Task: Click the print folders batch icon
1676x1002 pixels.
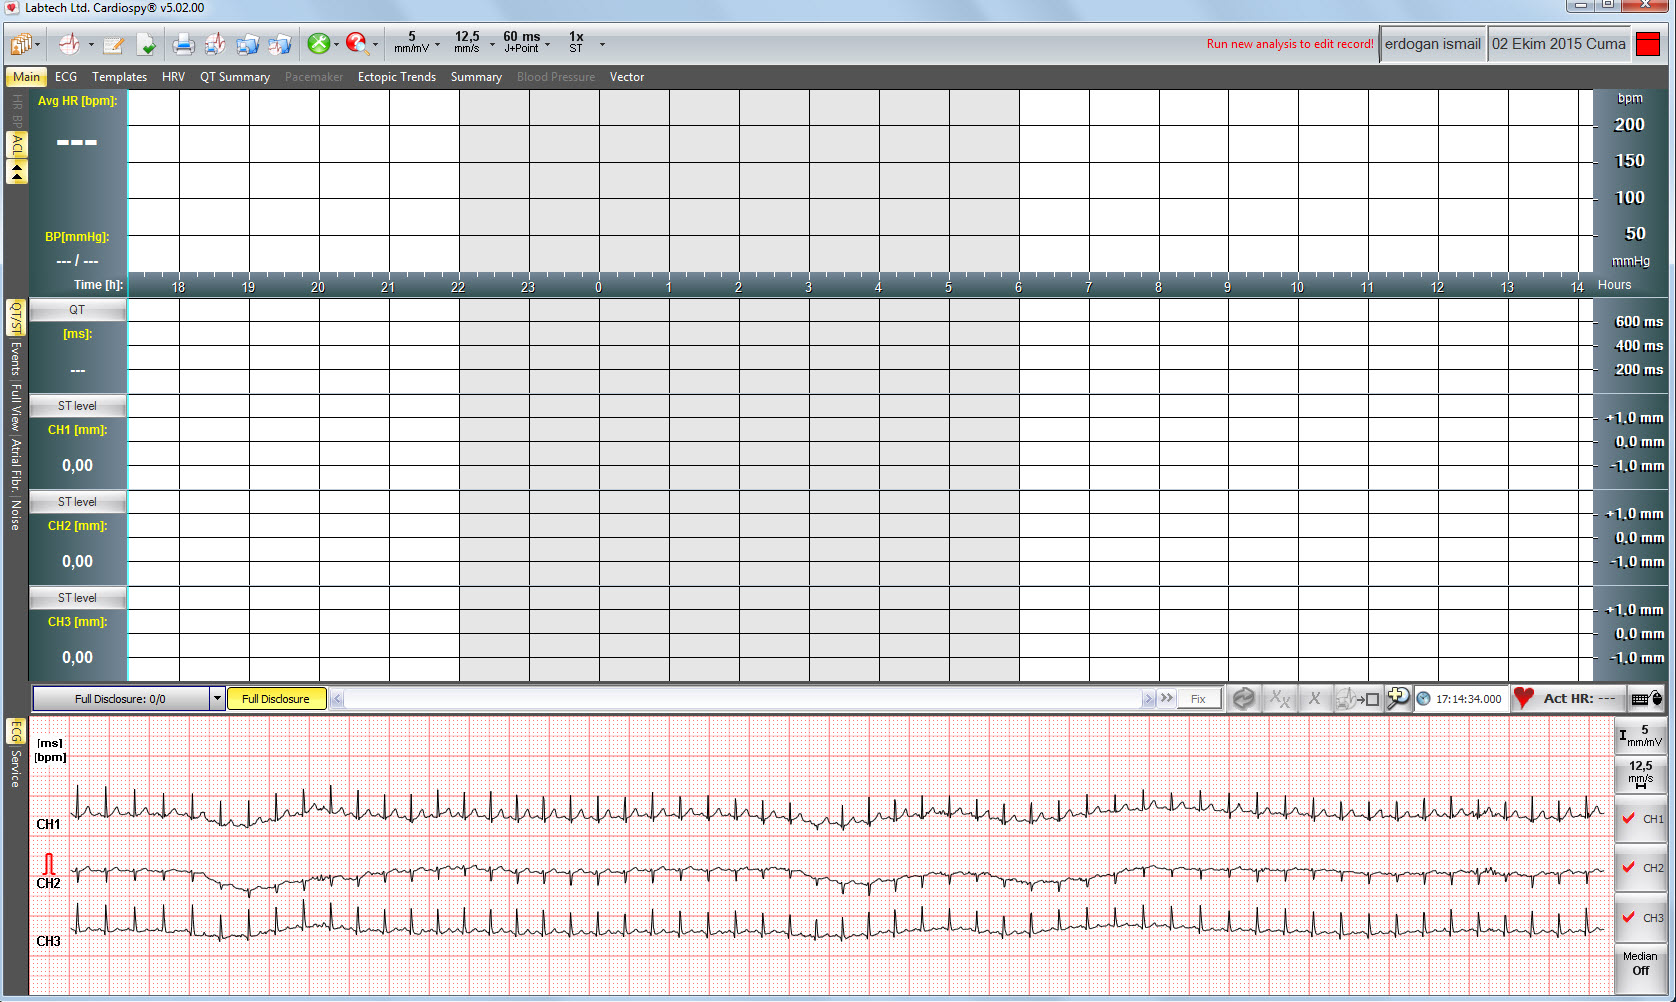Action: pyautogui.click(x=248, y=44)
